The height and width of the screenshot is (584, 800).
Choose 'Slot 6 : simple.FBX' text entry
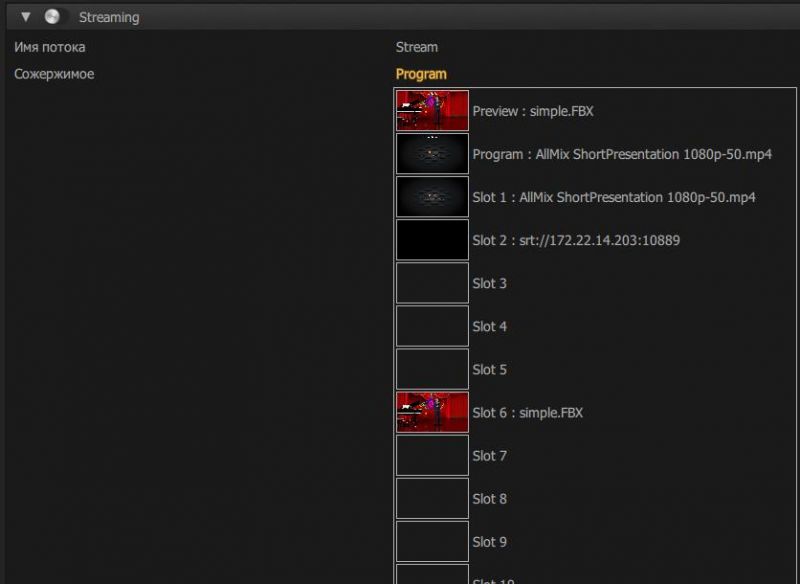(528, 413)
